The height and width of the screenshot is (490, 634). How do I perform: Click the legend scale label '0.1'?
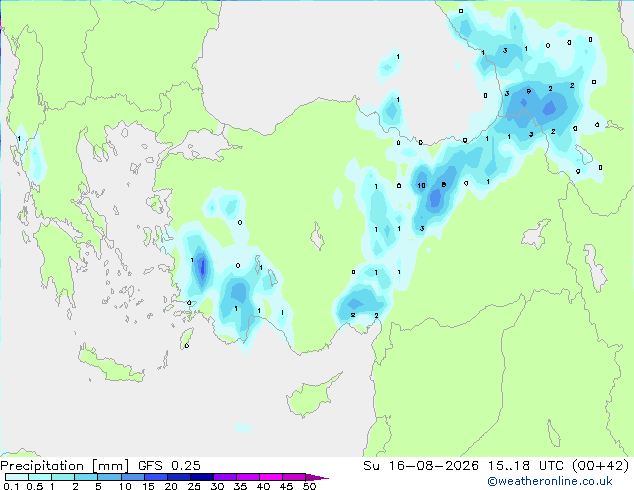click(x=11, y=486)
